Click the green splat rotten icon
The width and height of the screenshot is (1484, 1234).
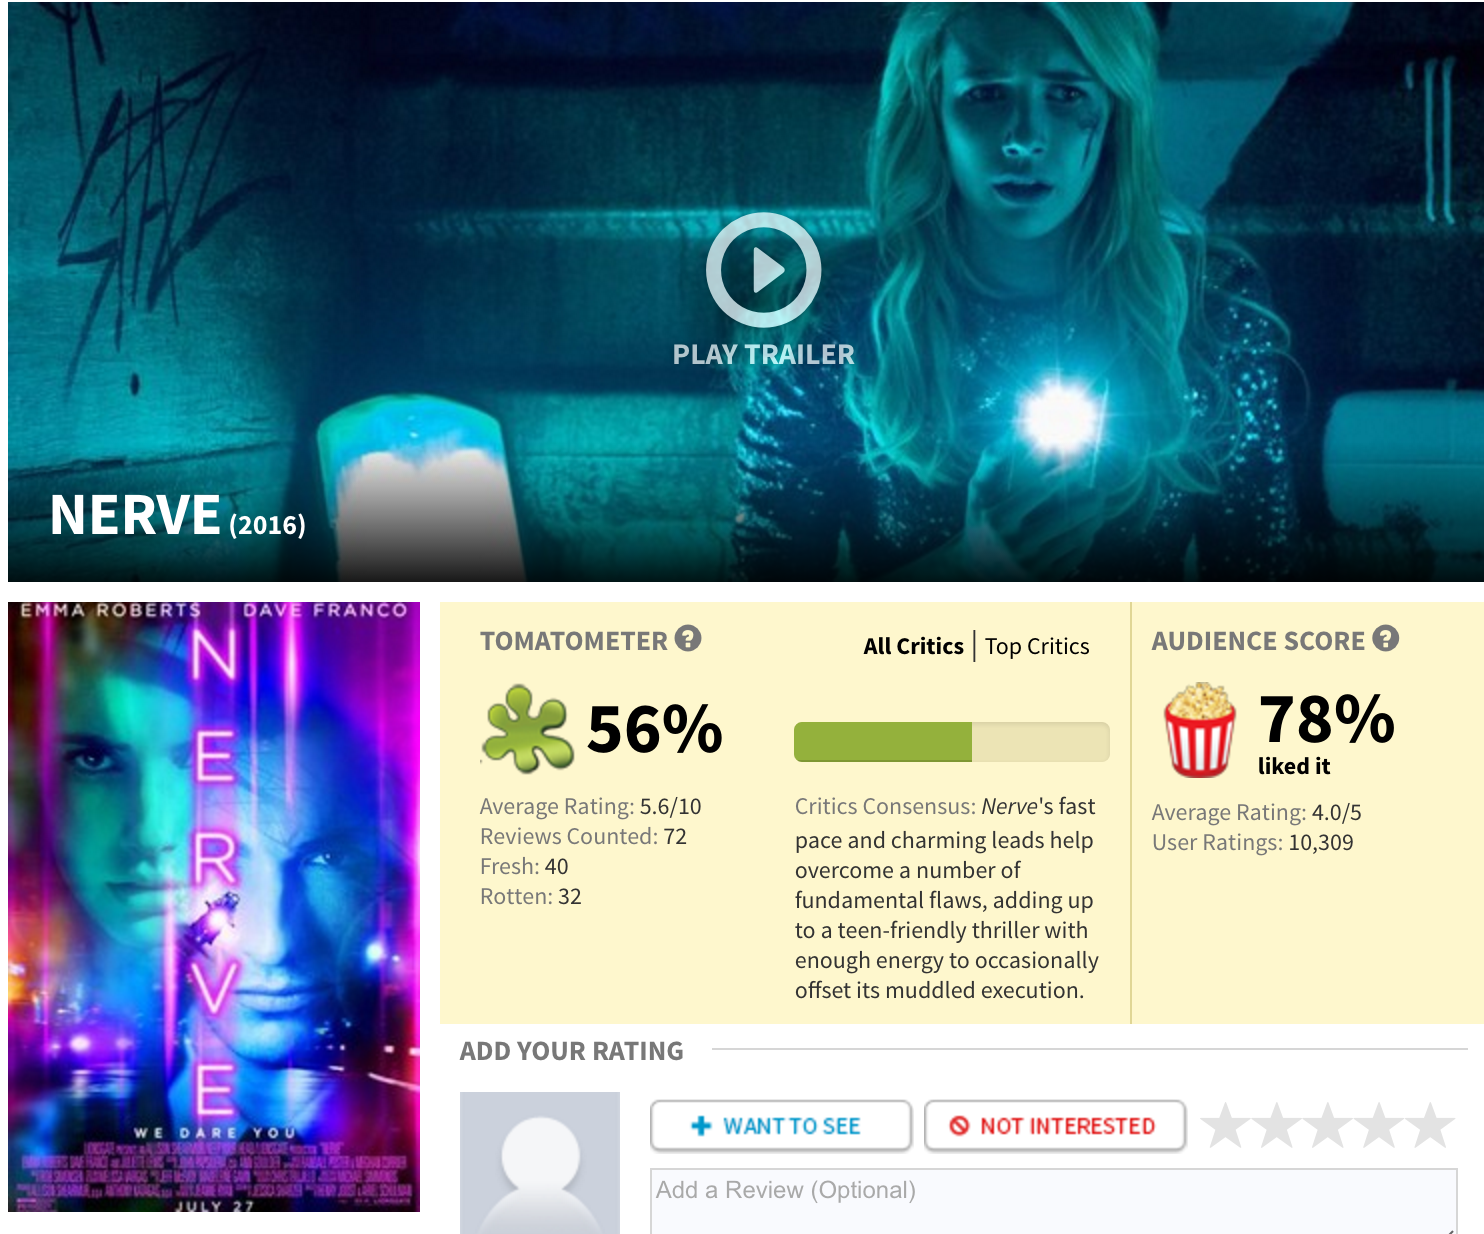pyautogui.click(x=526, y=728)
